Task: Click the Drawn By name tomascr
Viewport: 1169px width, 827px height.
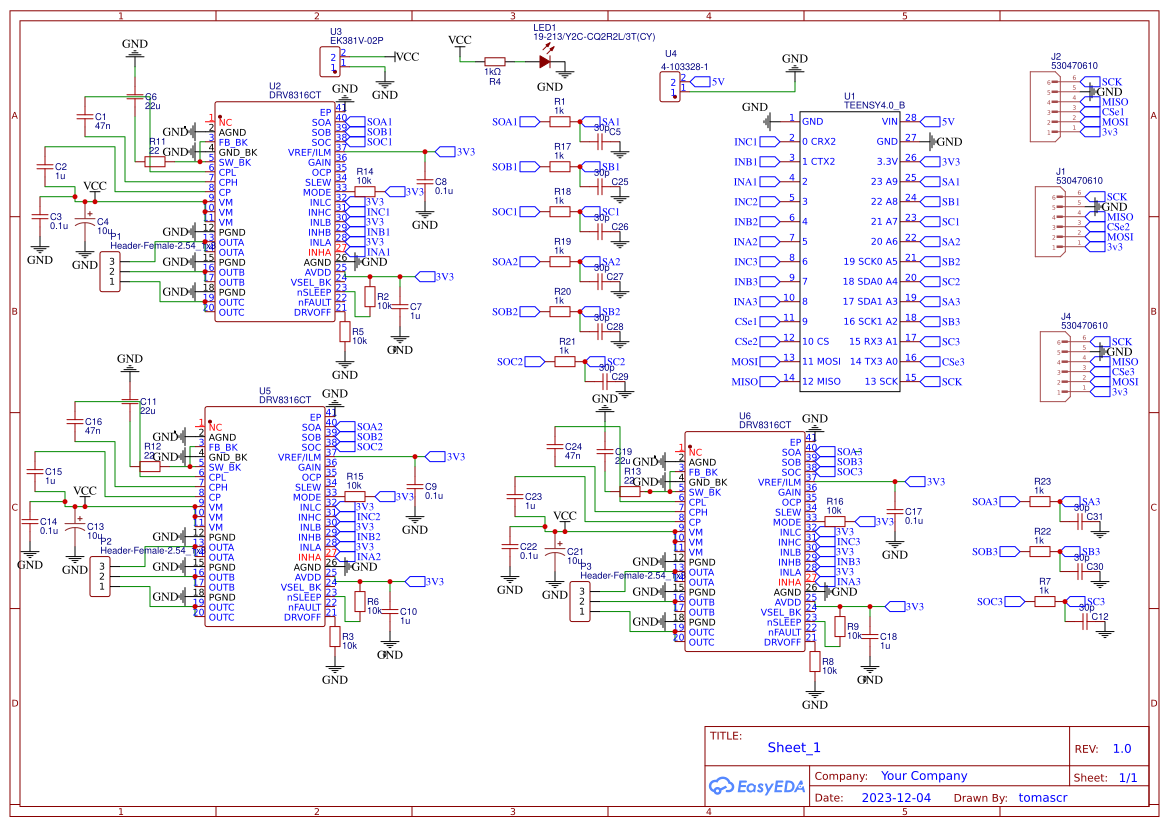Action: point(1042,797)
